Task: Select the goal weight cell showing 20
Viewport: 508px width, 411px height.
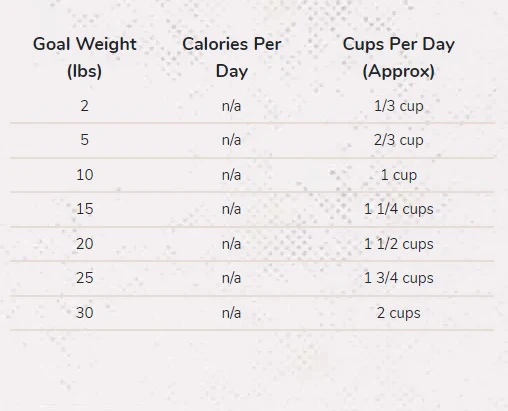Action: point(85,244)
